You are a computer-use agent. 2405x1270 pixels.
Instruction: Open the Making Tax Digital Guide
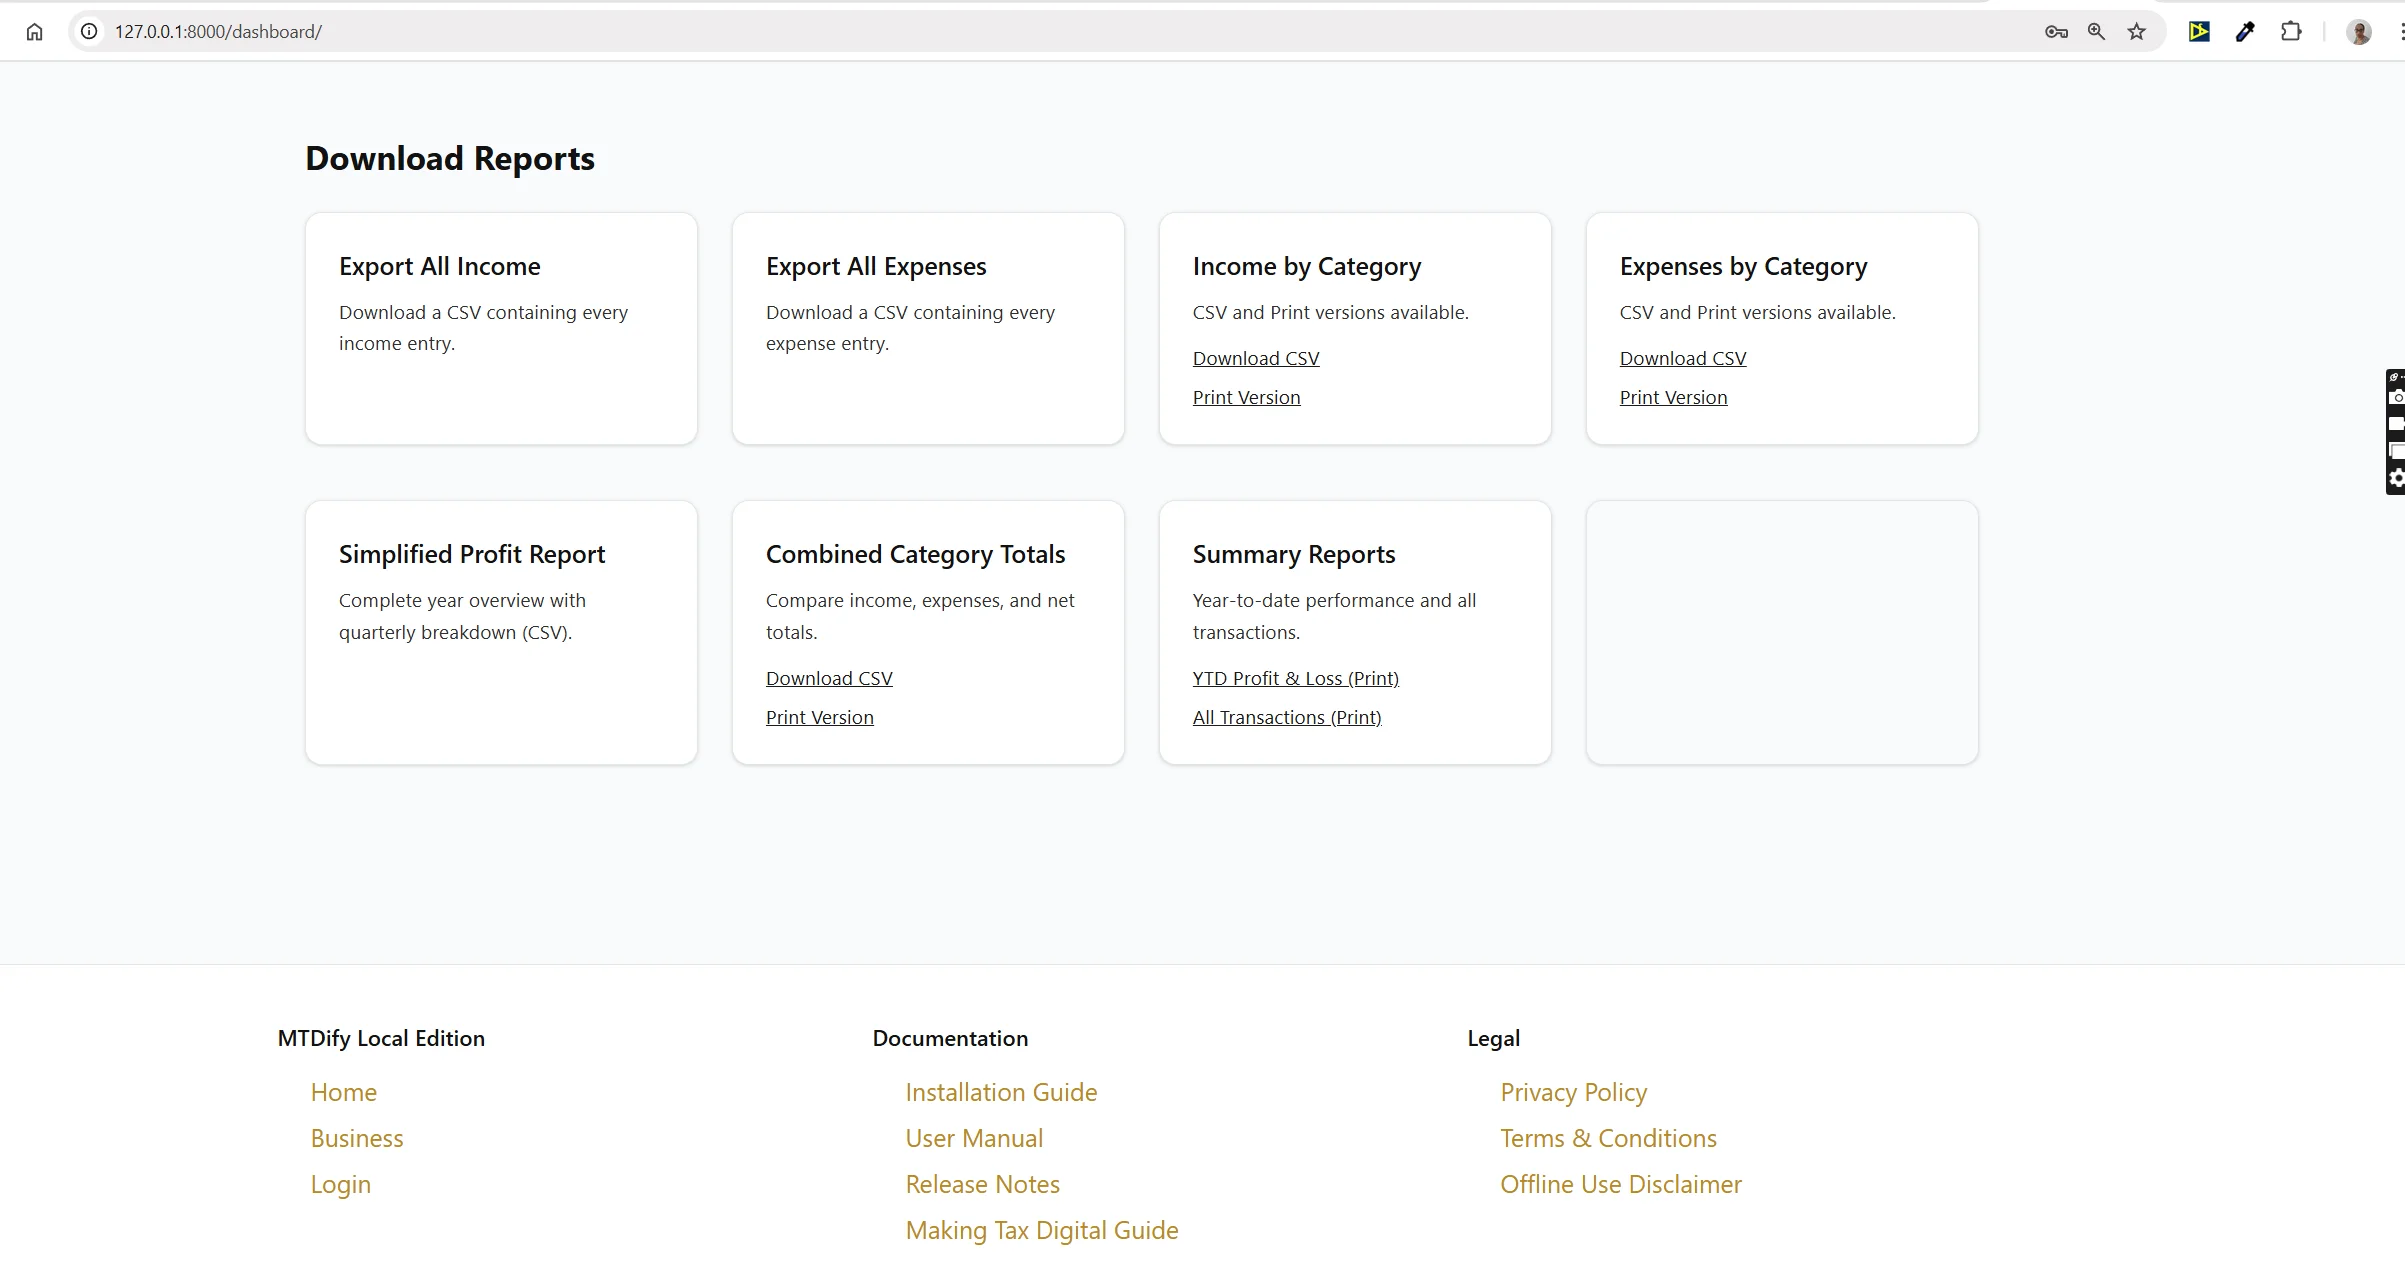[1041, 1230]
